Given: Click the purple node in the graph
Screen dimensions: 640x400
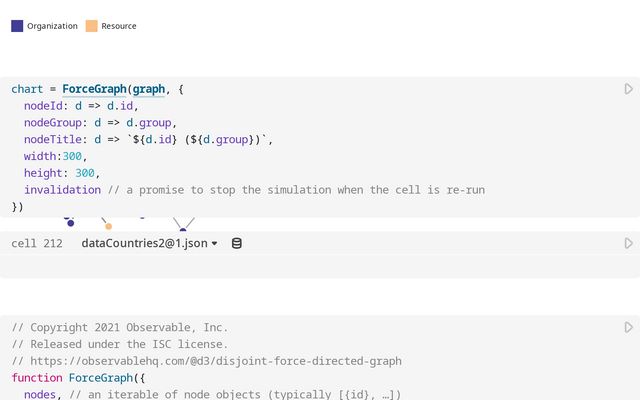Looking at the screenshot, I should (71, 223).
